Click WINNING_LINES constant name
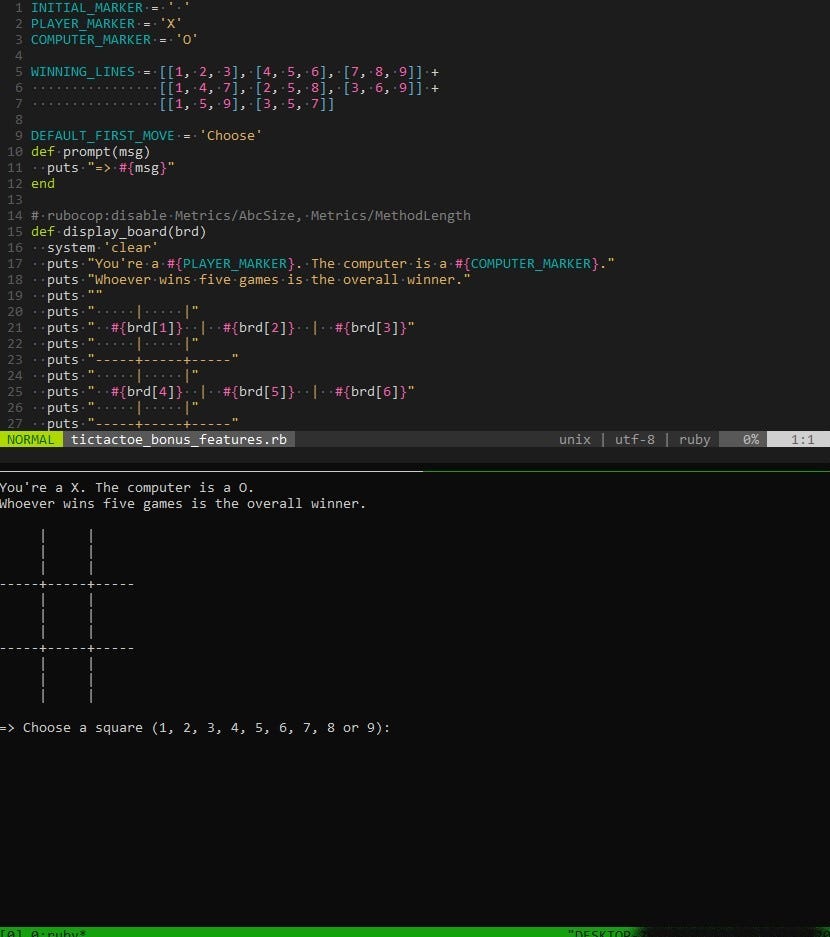The height and width of the screenshot is (937, 830). pos(82,72)
